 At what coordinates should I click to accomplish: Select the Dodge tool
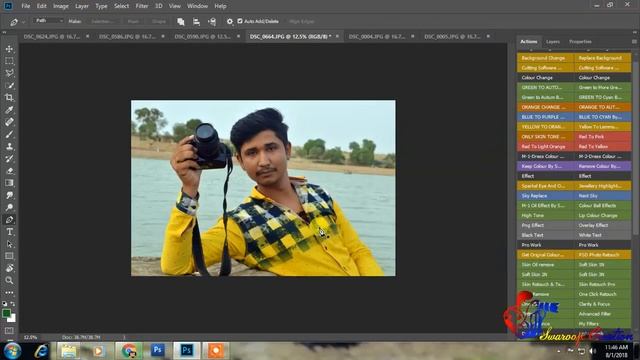[x=9, y=207]
